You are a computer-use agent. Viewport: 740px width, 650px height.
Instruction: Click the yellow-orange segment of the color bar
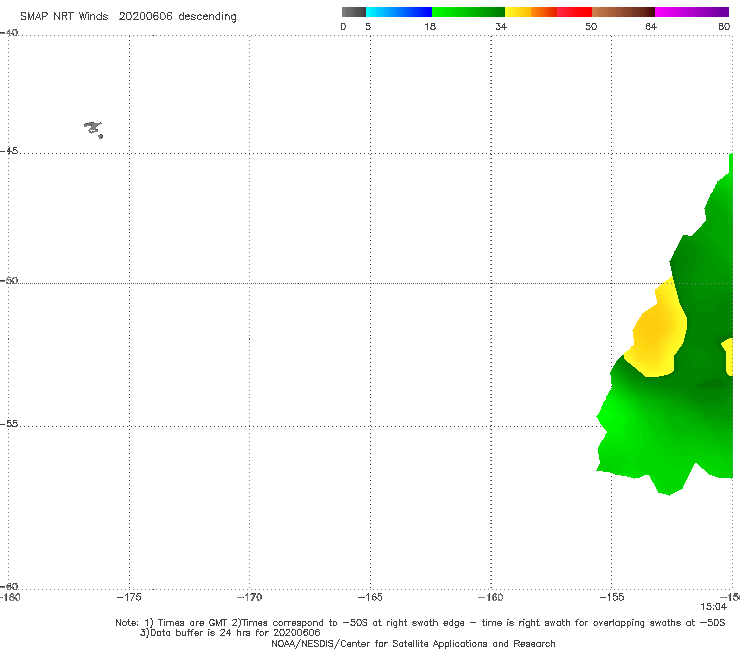[x=531, y=12]
